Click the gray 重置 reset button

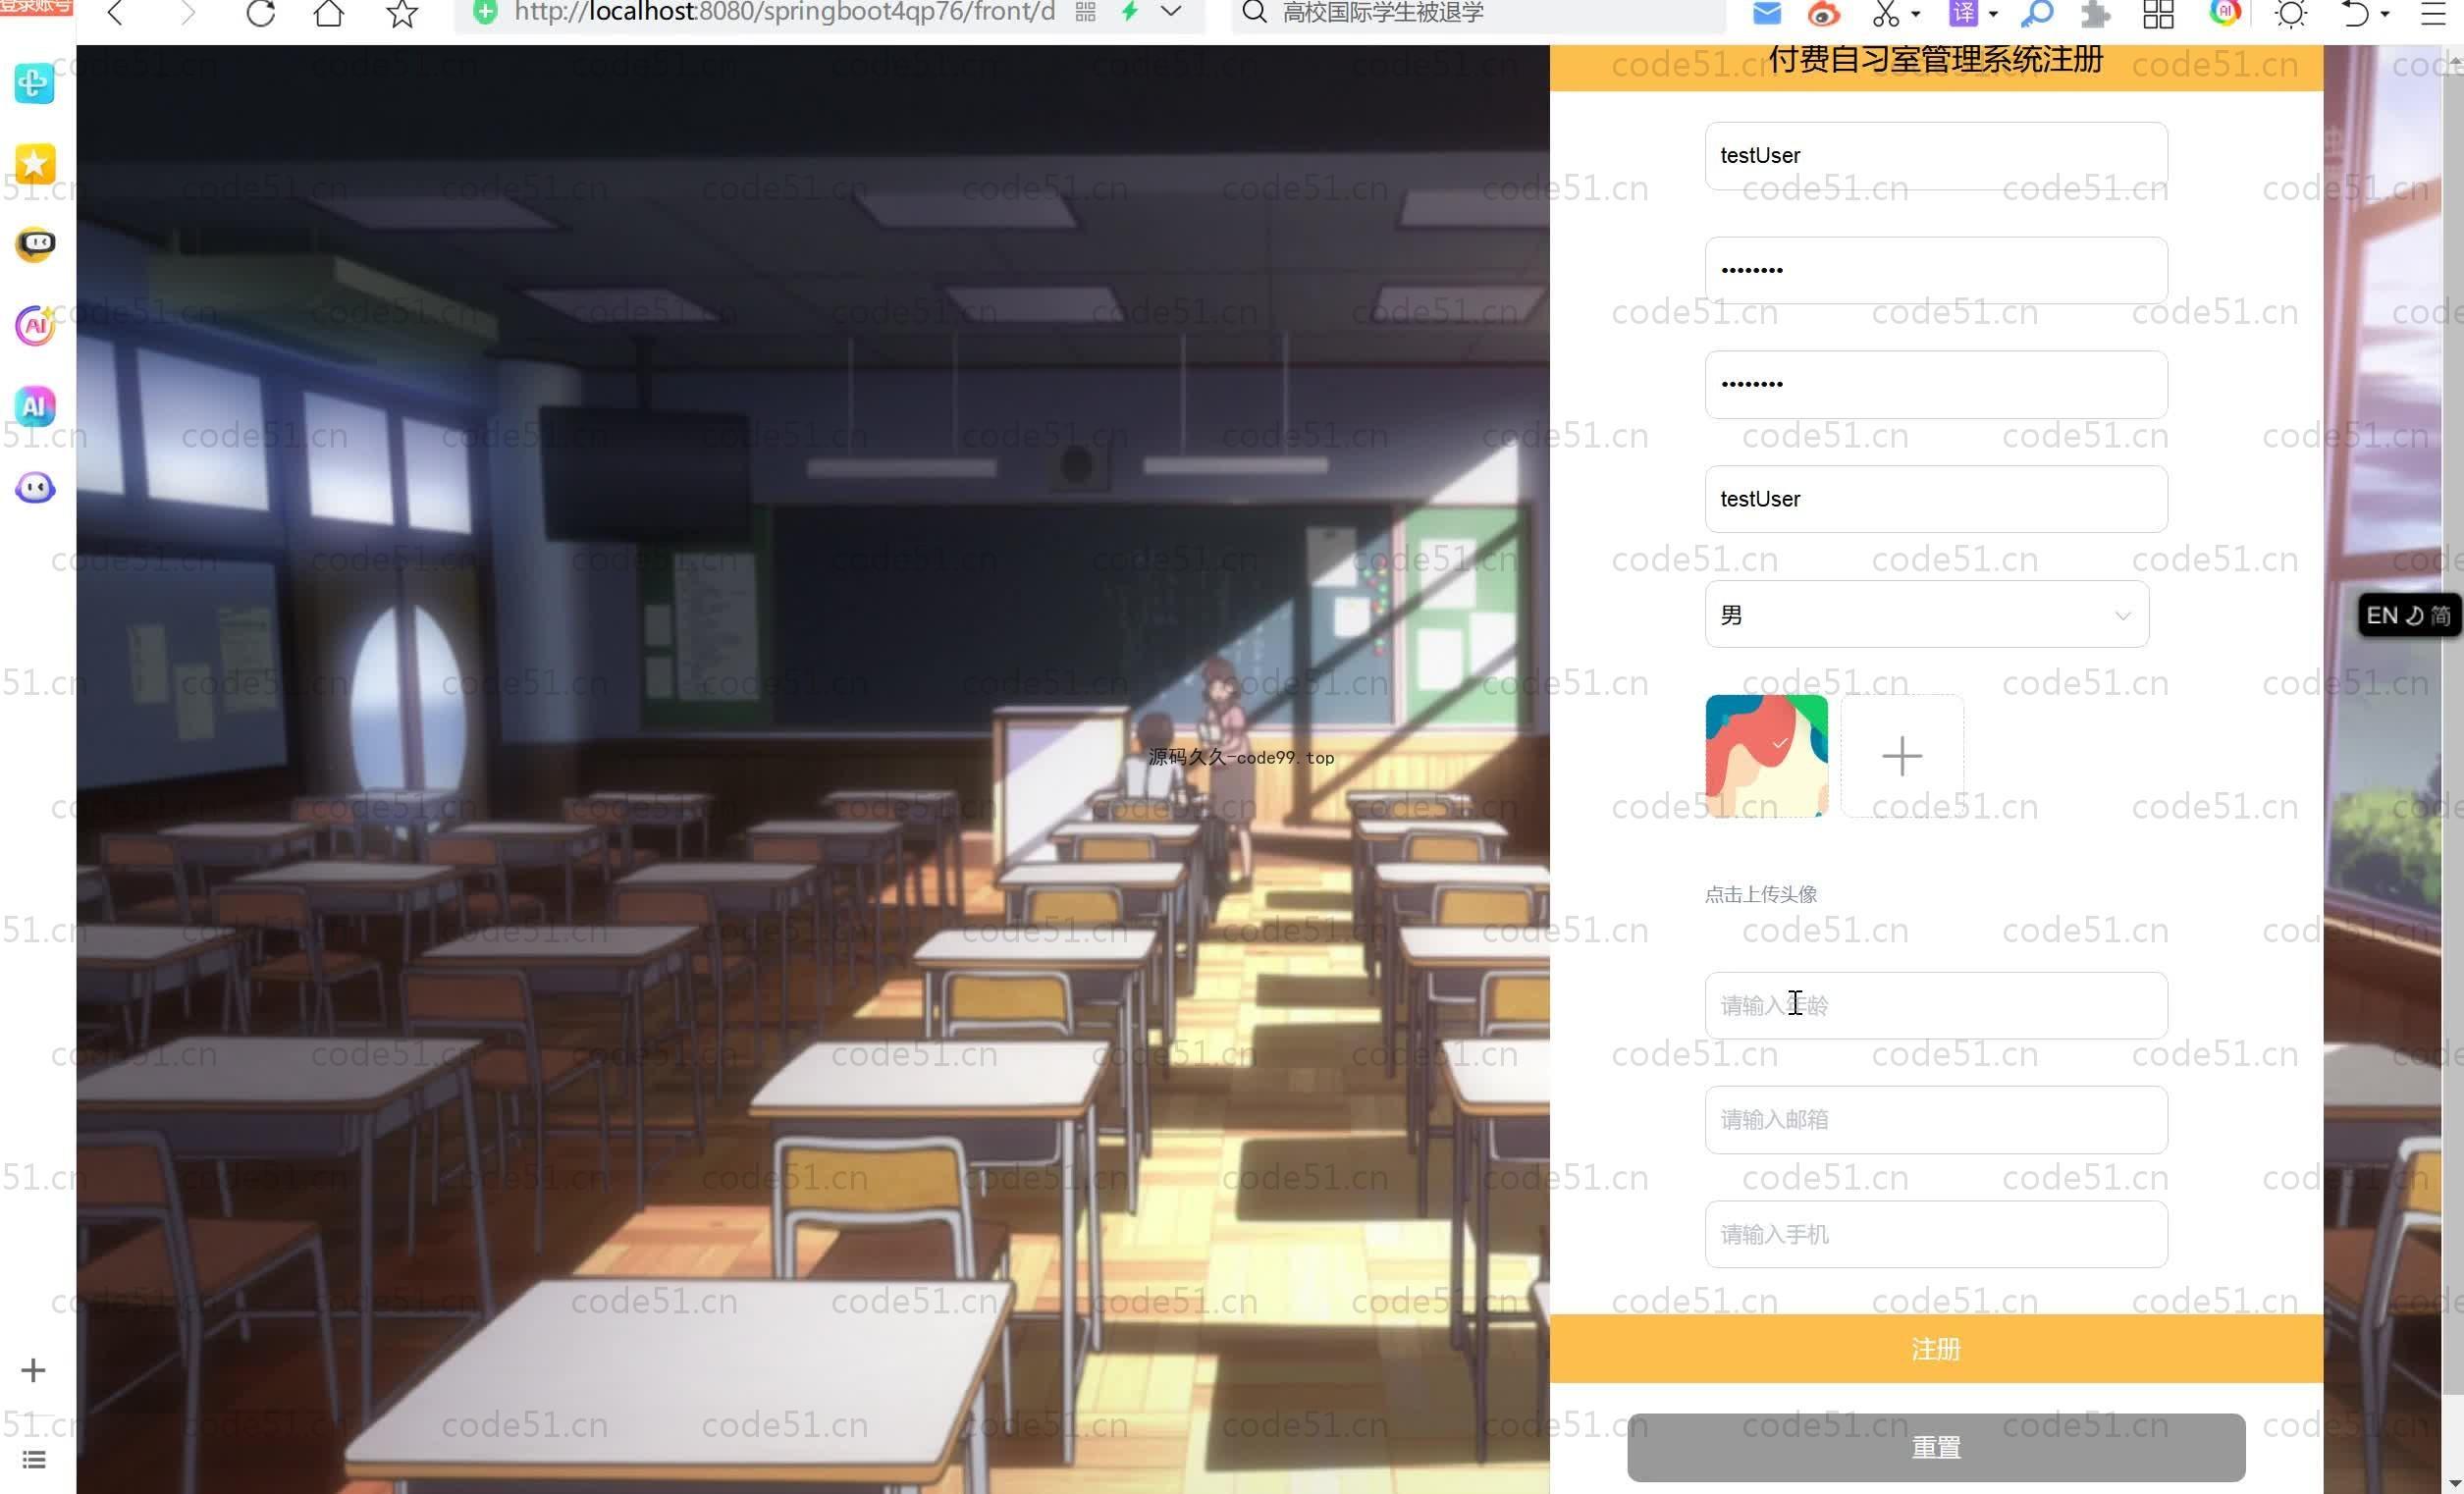point(1935,1447)
